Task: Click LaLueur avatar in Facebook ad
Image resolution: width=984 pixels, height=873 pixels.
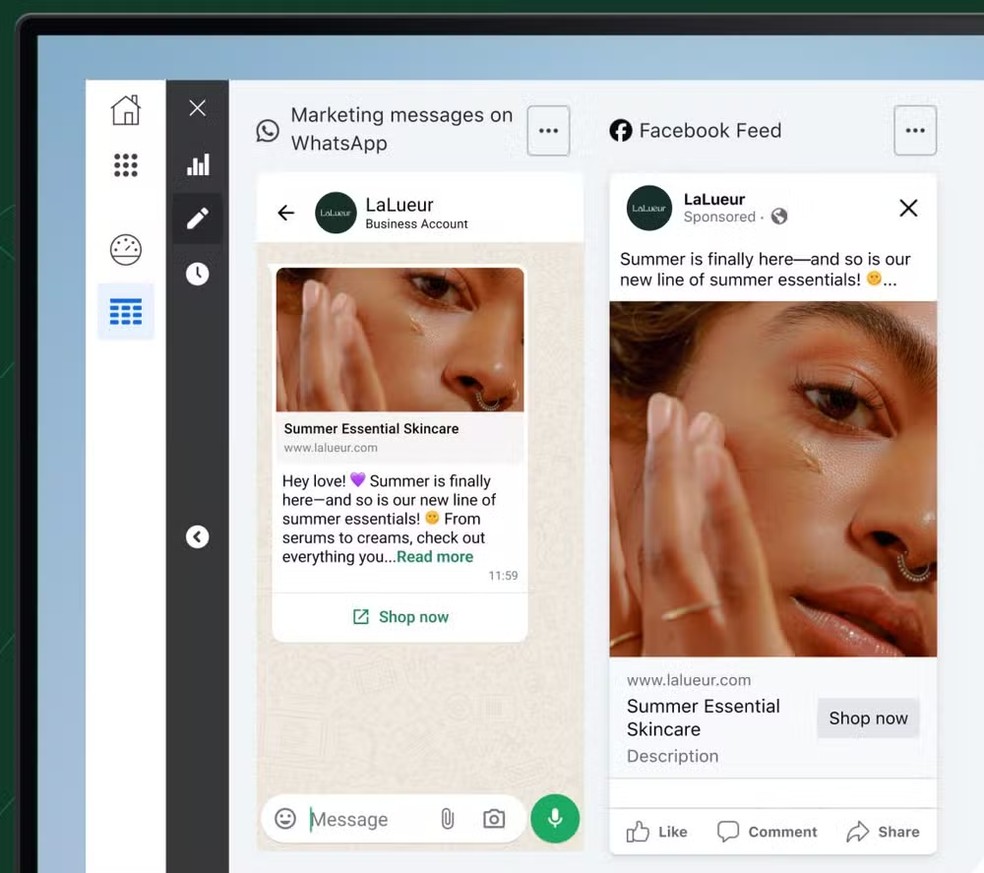Action: [x=649, y=208]
